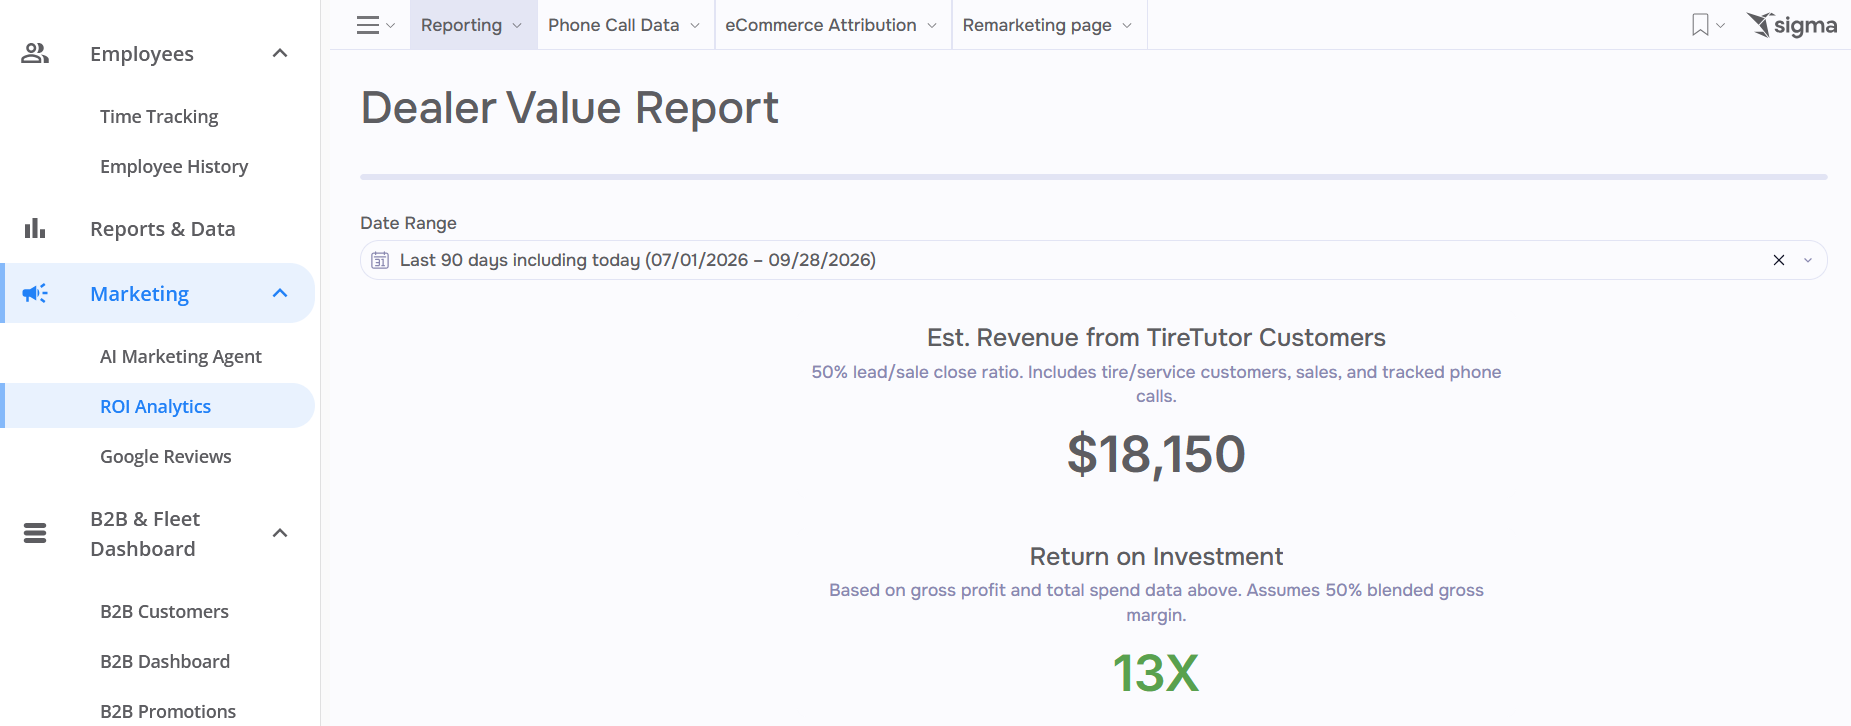Click the Last 90 days date range field
Screen dimensions: 1851x726
[1093, 260]
